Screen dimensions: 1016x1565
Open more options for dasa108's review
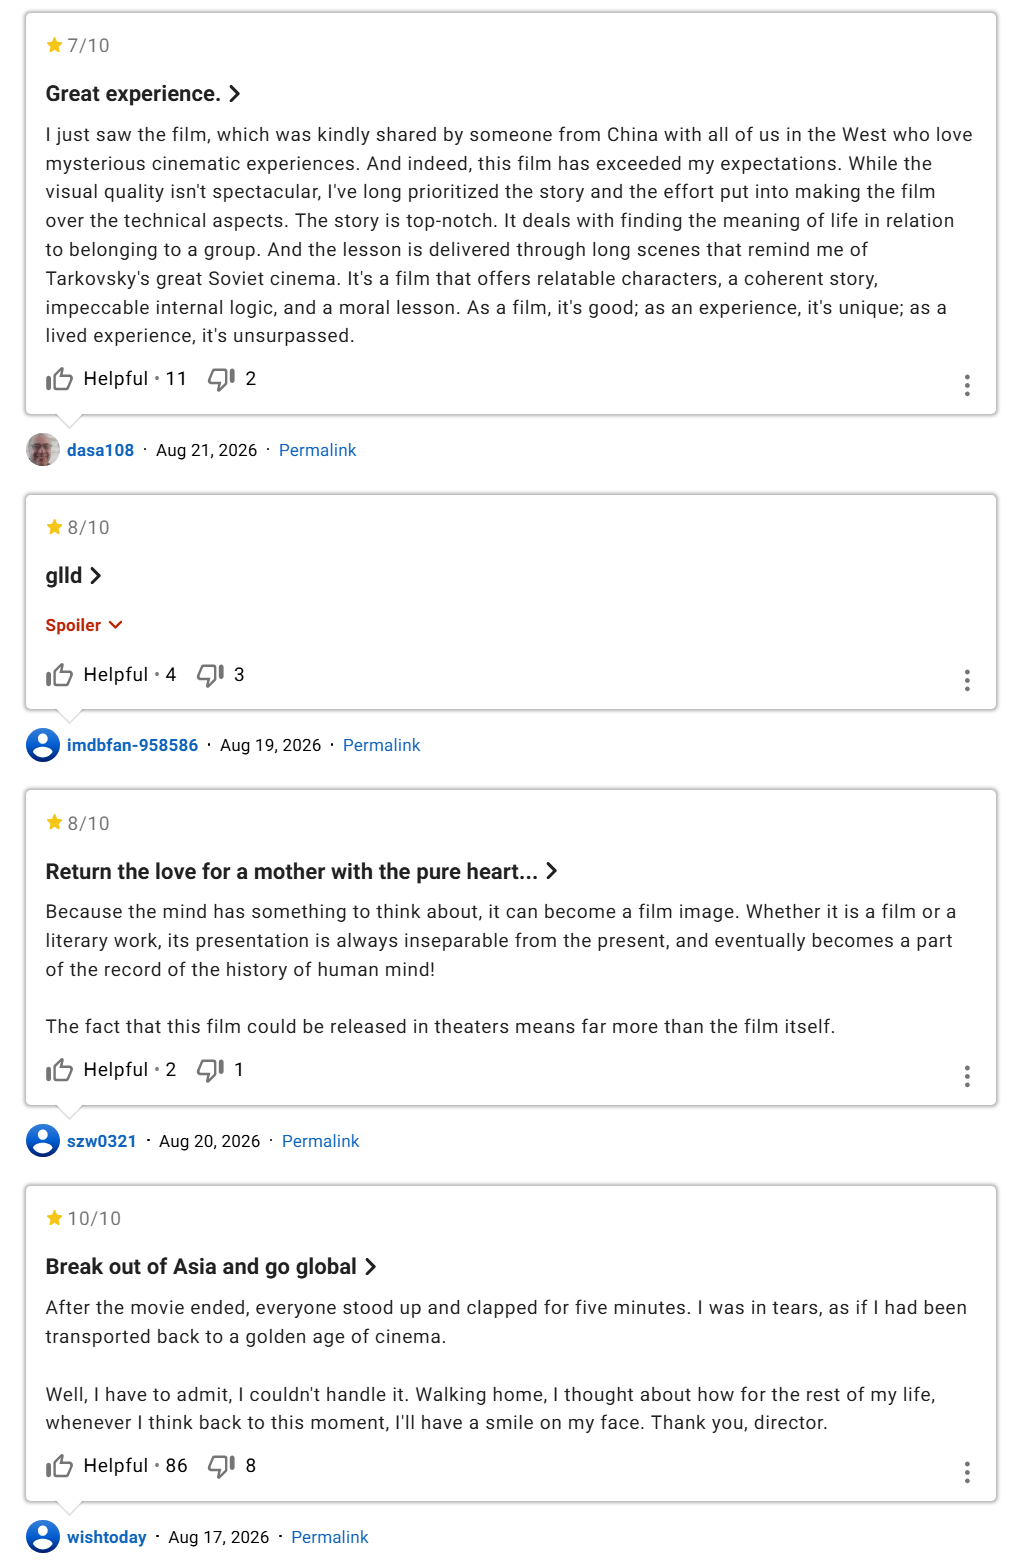pos(967,385)
